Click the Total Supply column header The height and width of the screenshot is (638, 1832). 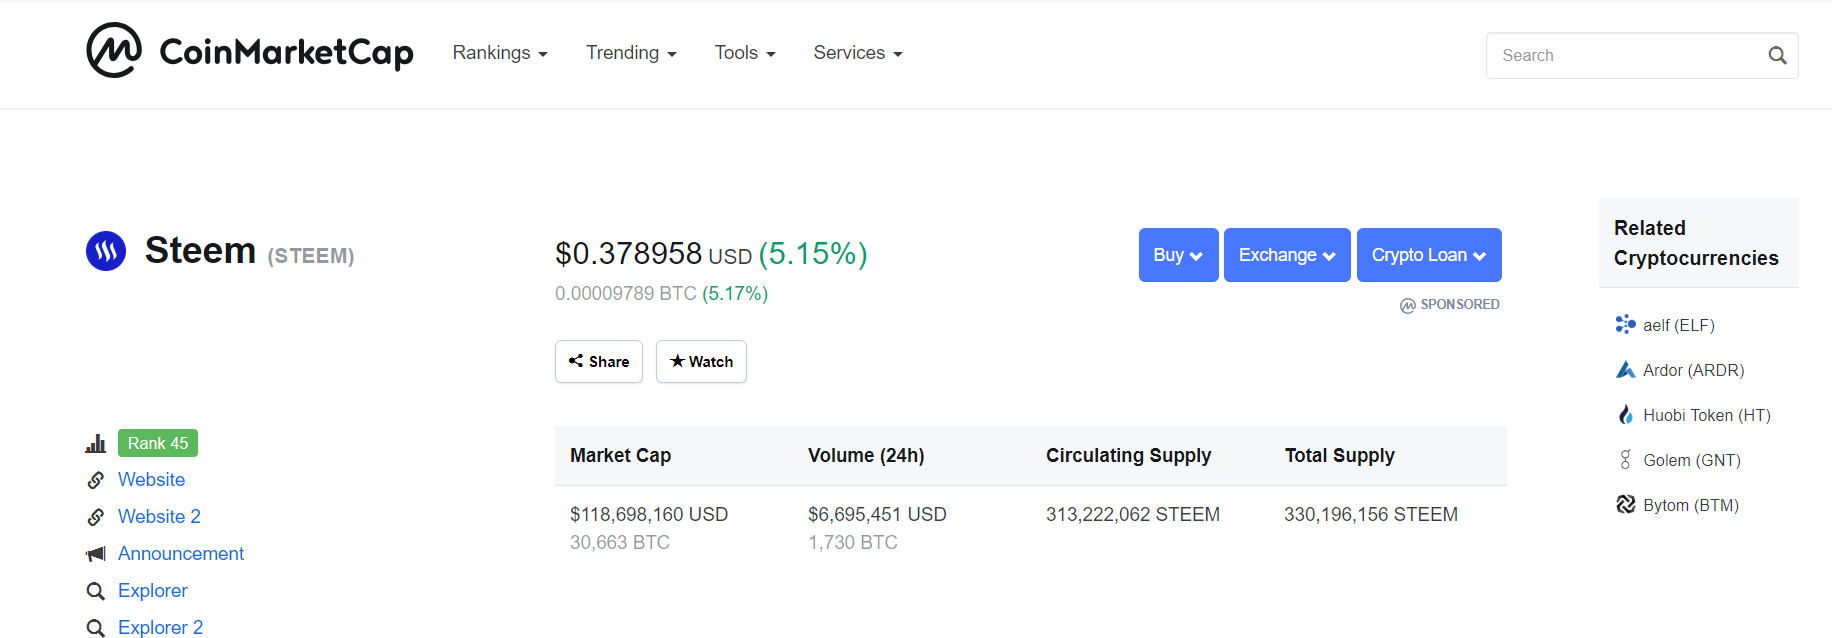click(x=1340, y=456)
